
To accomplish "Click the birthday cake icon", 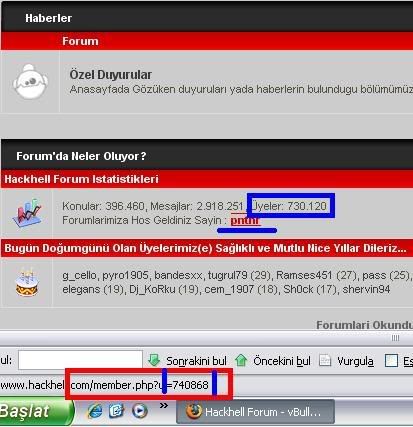I will (27, 282).
